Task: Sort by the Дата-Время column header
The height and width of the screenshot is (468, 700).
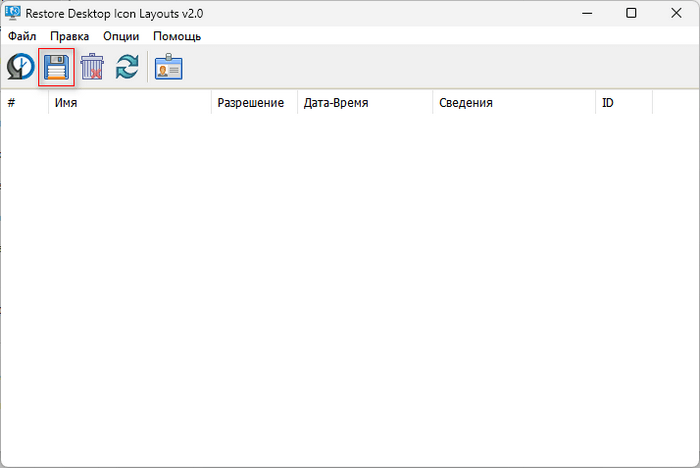Action: 365,103
